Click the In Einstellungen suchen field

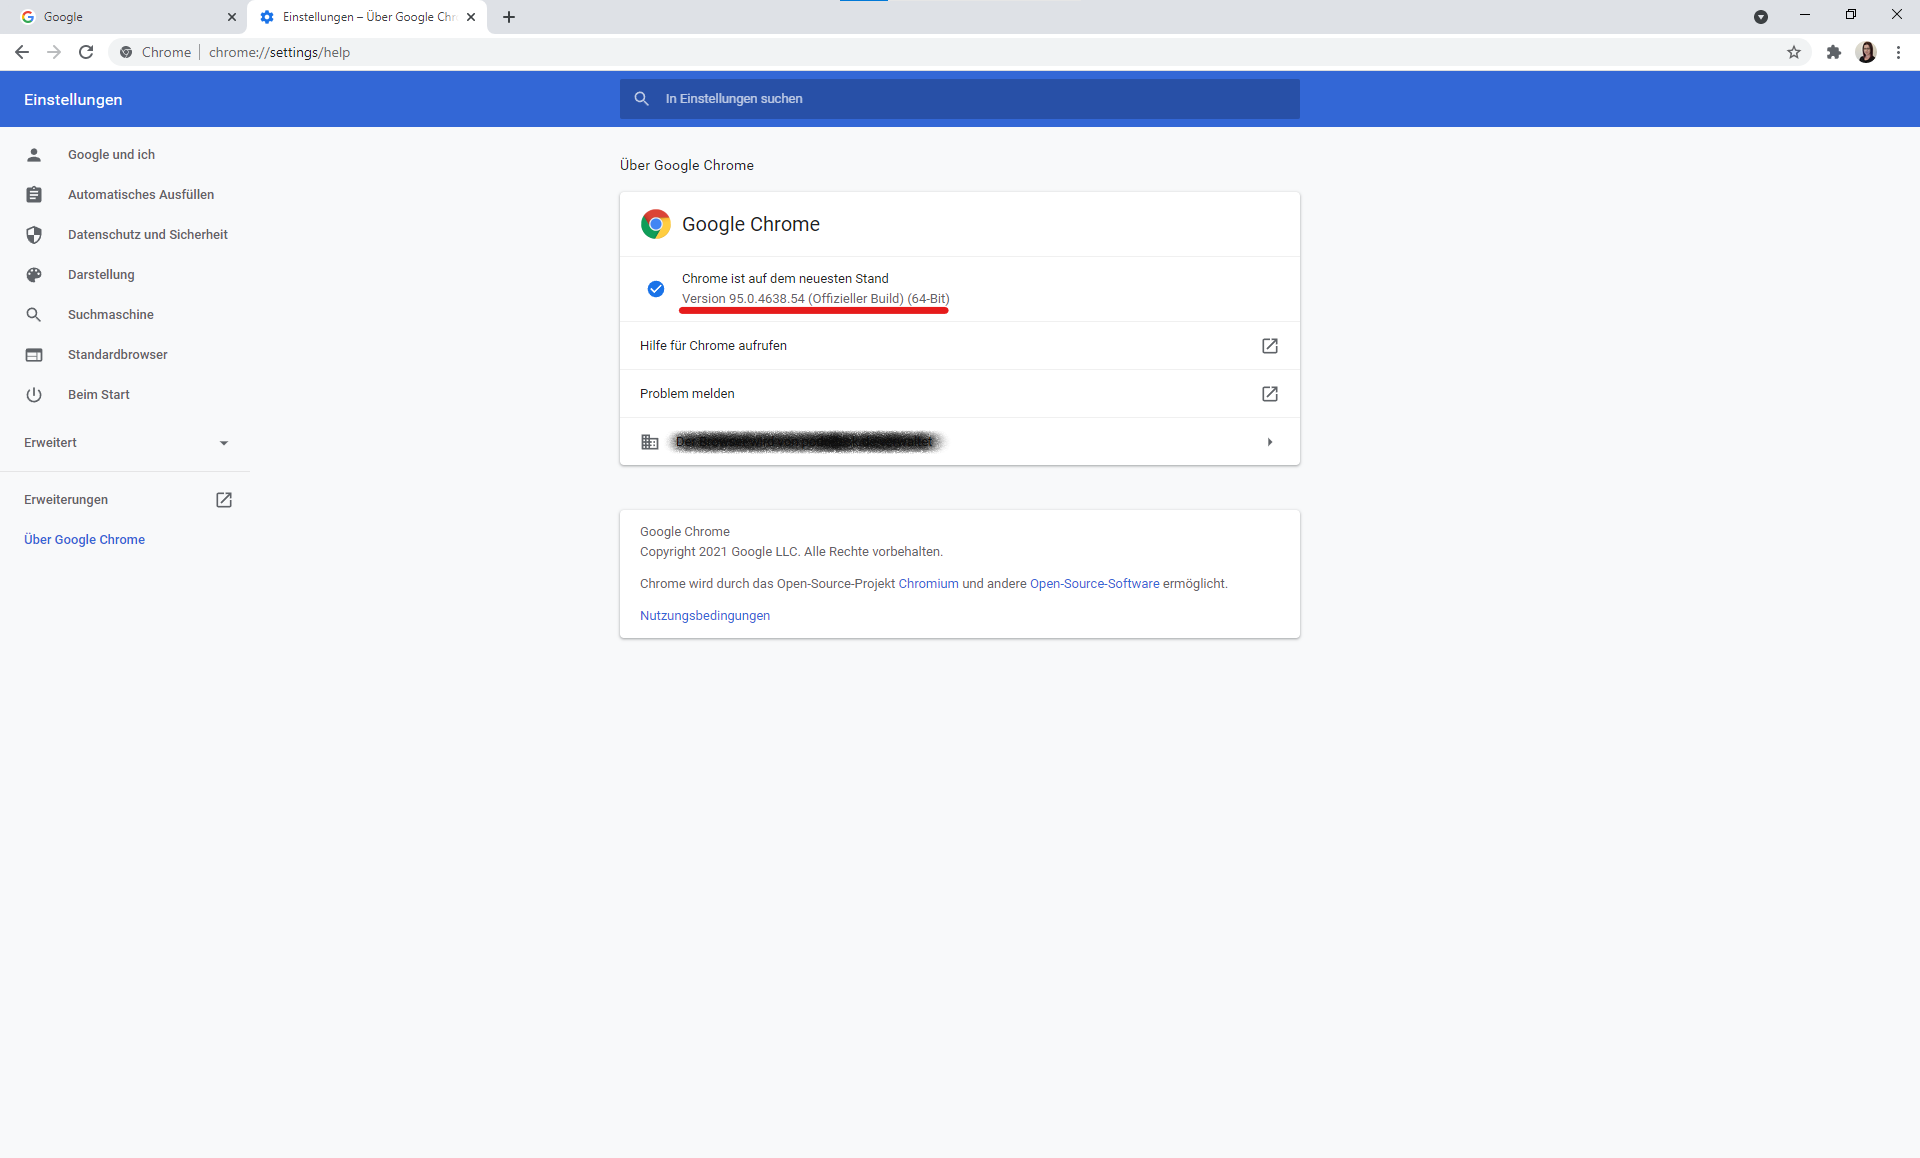pos(960,99)
